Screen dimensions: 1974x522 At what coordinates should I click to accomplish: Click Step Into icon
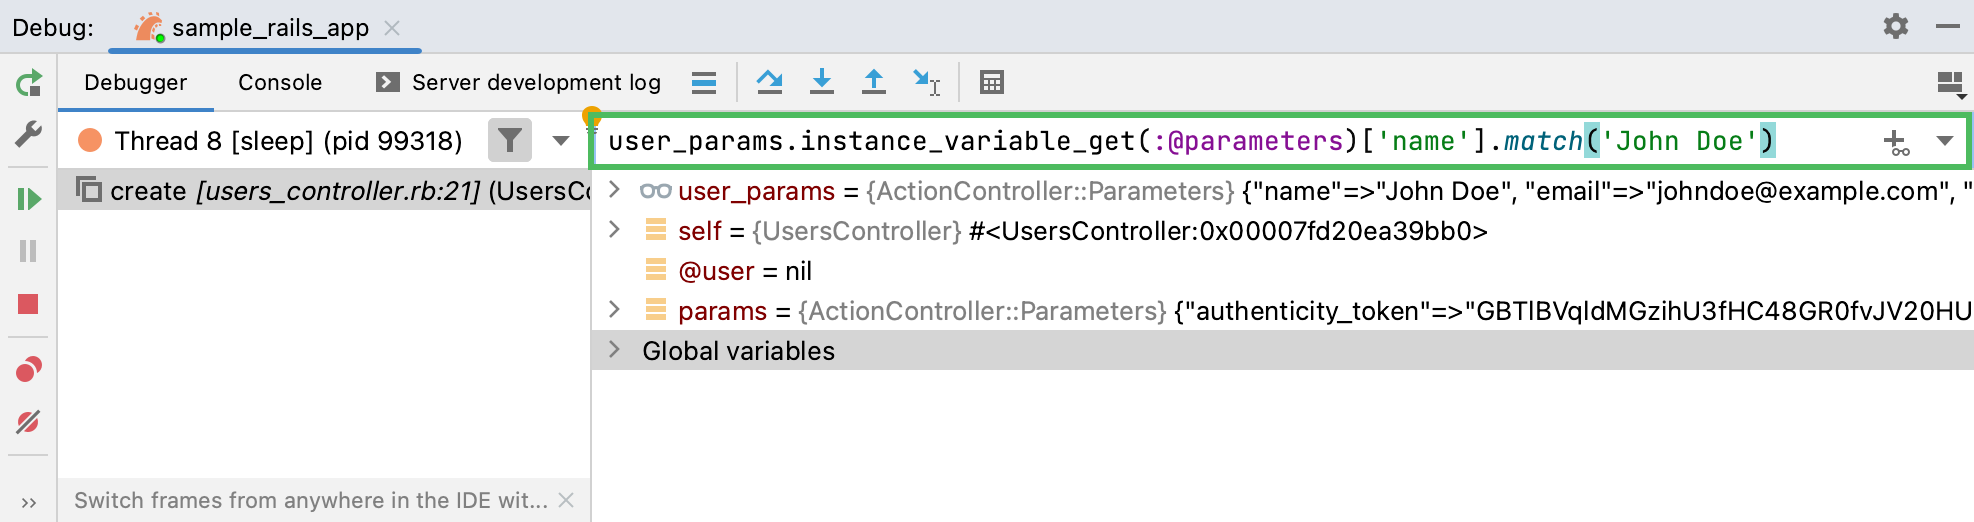[822, 82]
